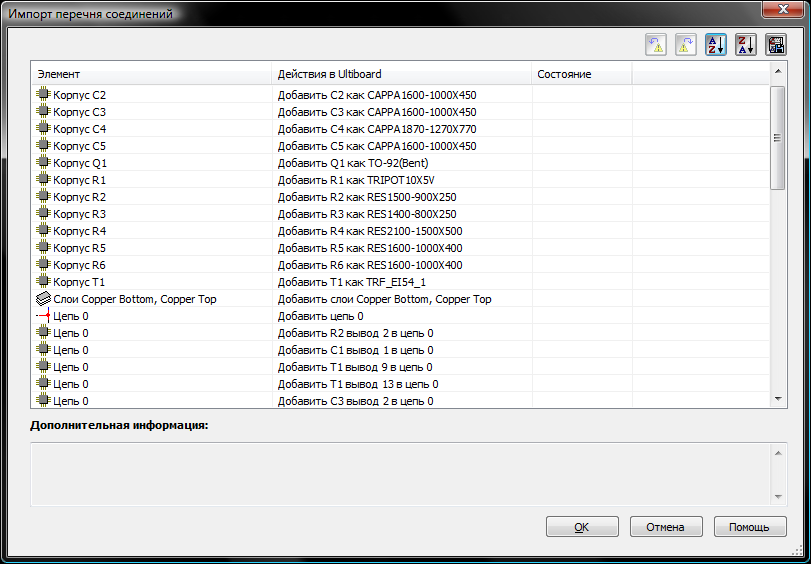Image resolution: width=811 pixels, height=564 pixels.
Task: Cancel import with the Отмена button
Action: 666,527
